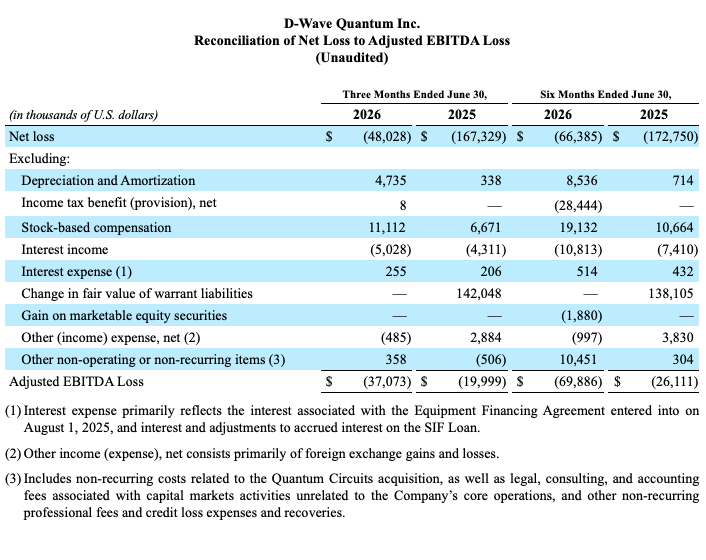Screen dimensions: 706x560
Task: Select interest expense value 255
Action: point(396,271)
